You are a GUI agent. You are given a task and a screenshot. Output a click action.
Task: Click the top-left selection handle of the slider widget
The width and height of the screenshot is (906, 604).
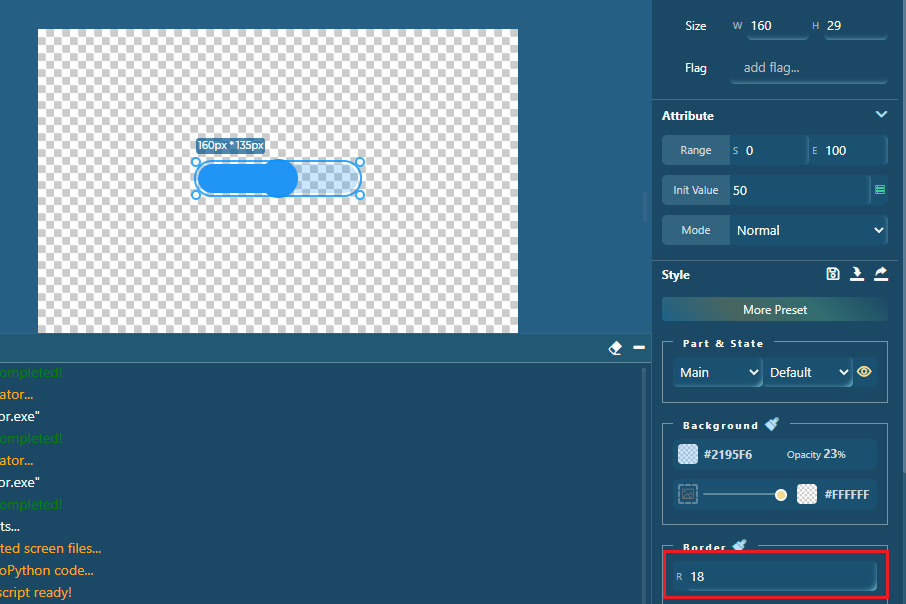(196, 162)
